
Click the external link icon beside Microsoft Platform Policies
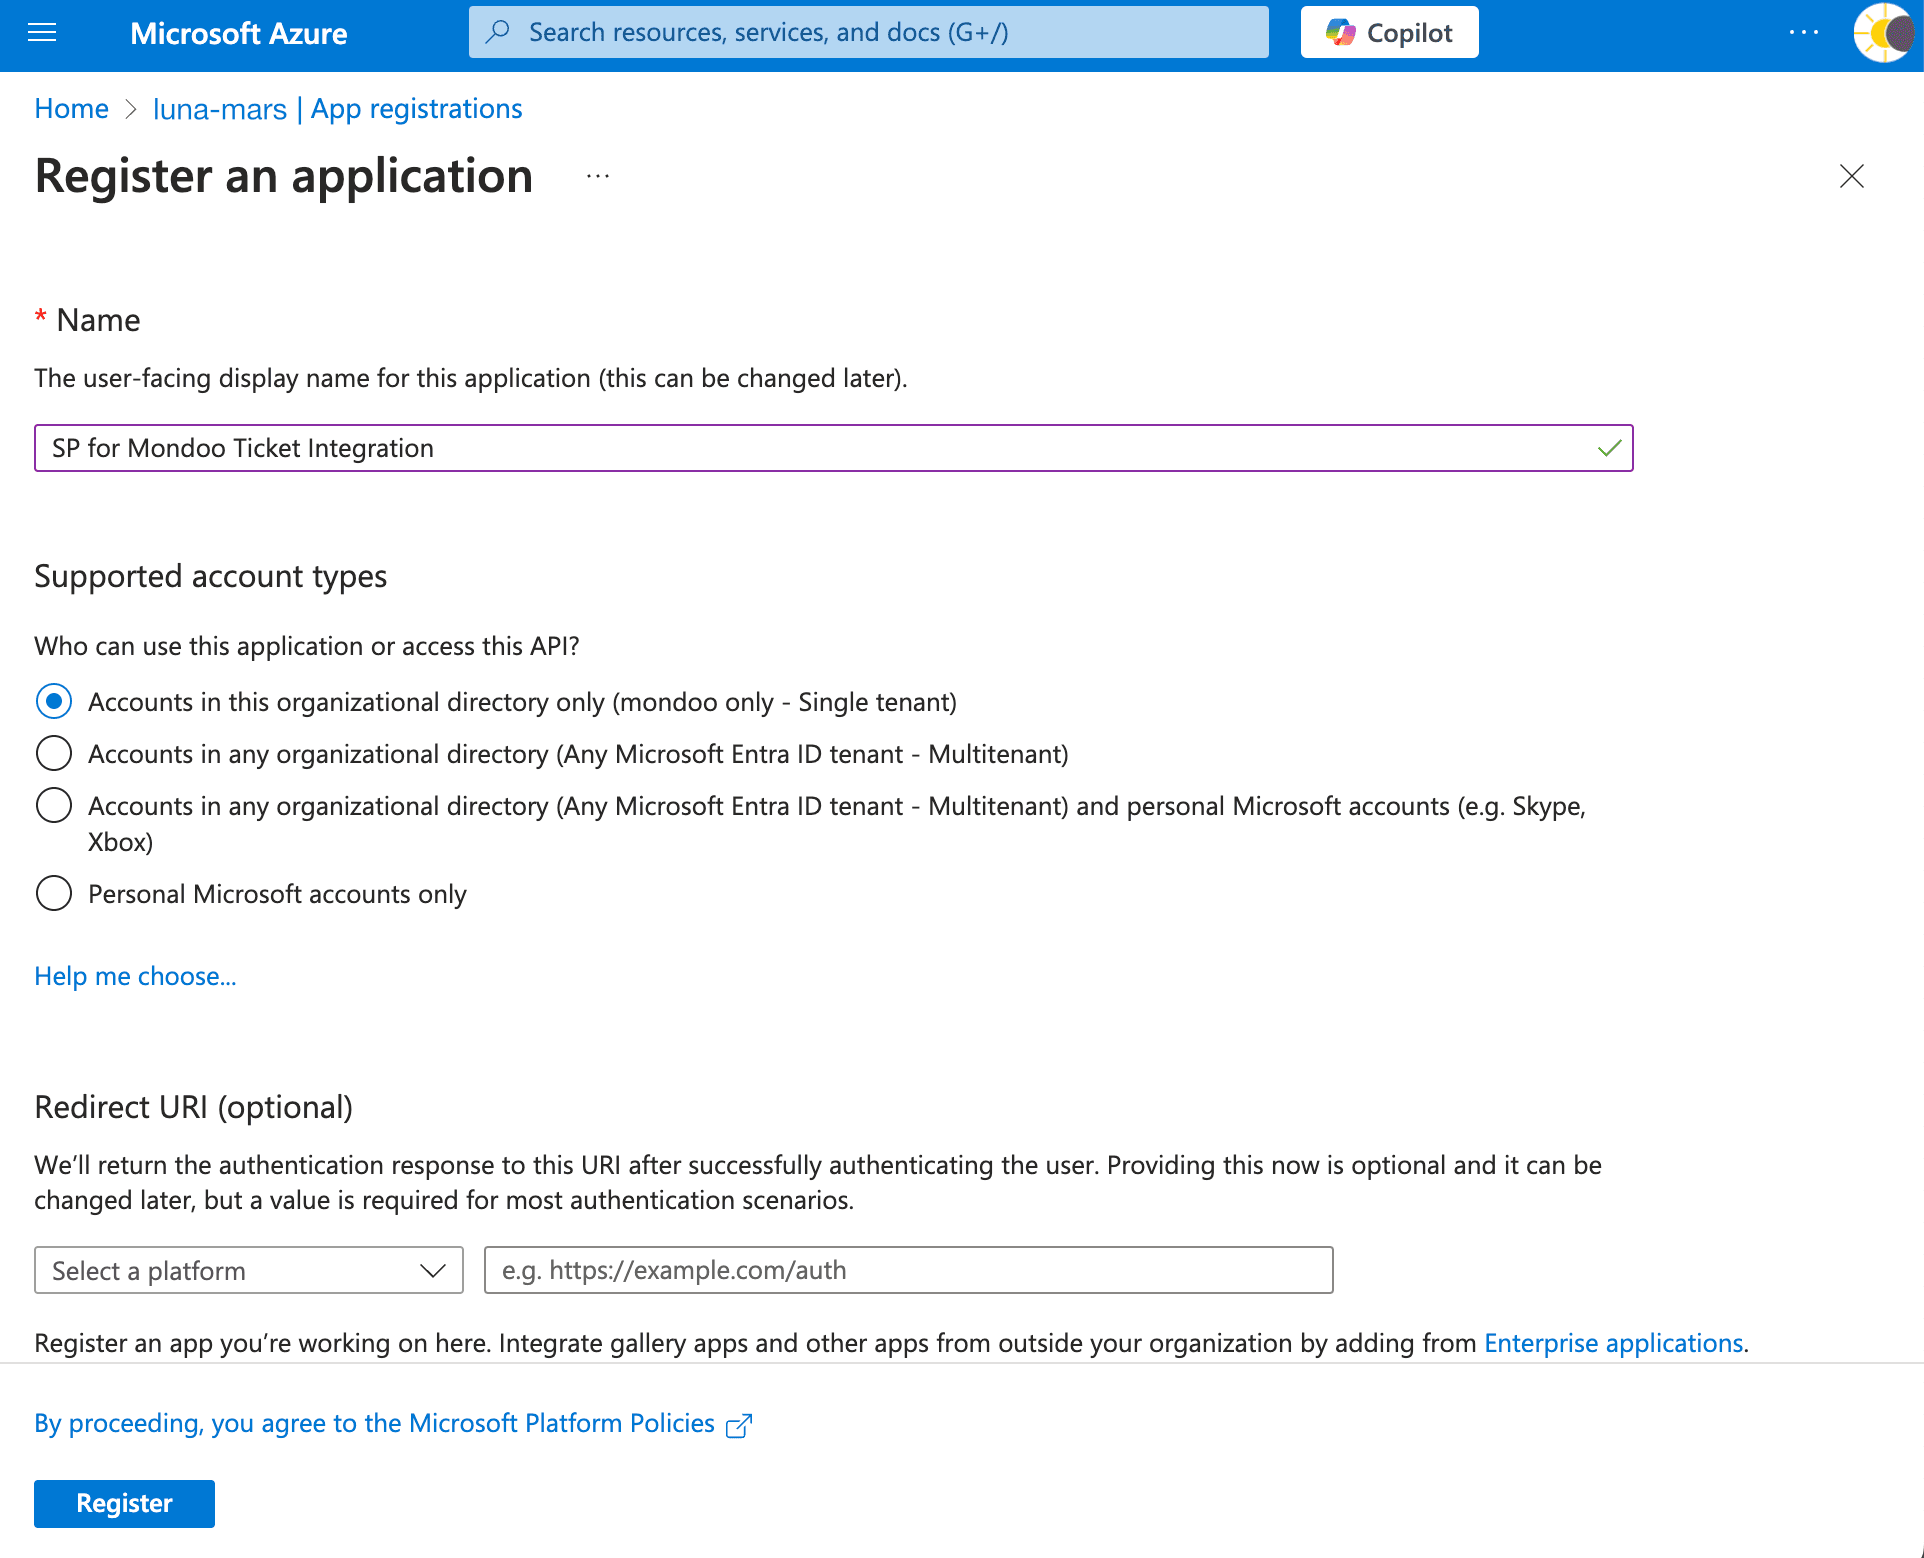739,1424
